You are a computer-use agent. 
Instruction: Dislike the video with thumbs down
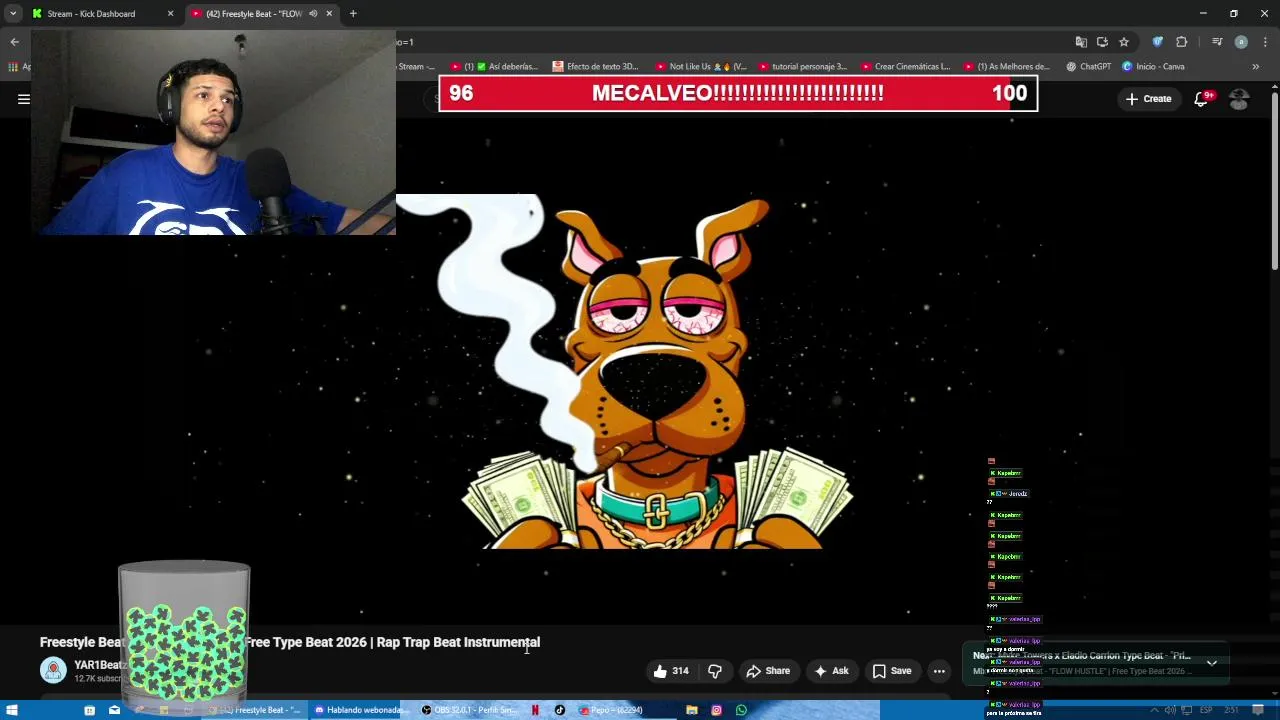pos(715,671)
